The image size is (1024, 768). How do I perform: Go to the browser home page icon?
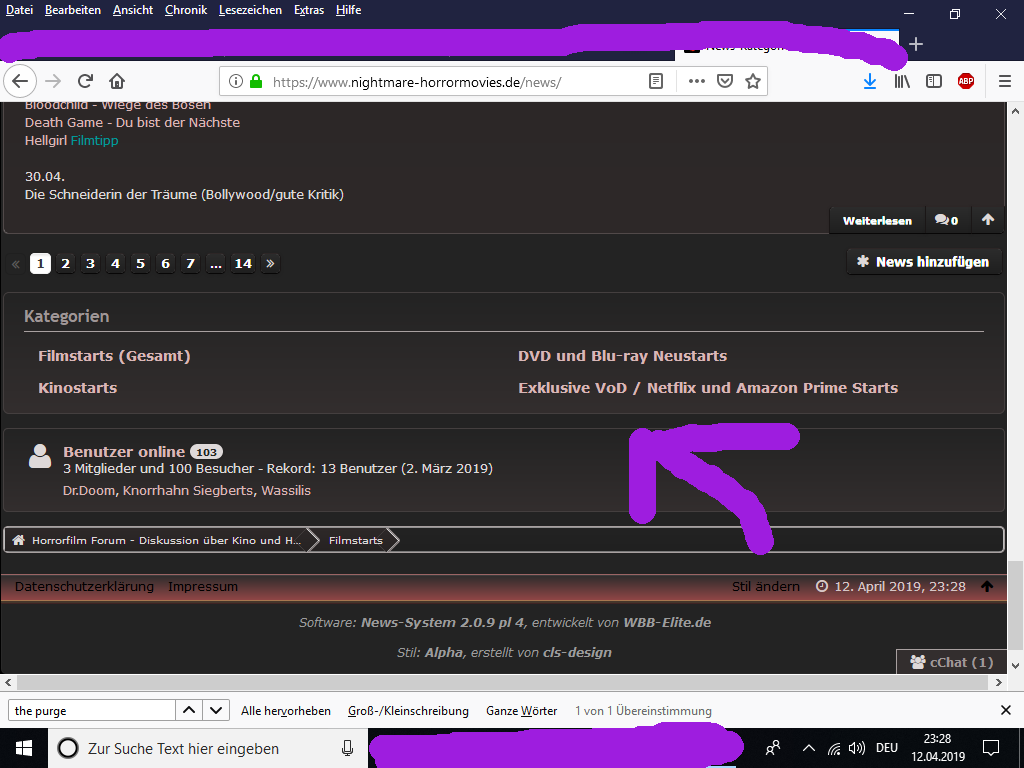[x=117, y=81]
